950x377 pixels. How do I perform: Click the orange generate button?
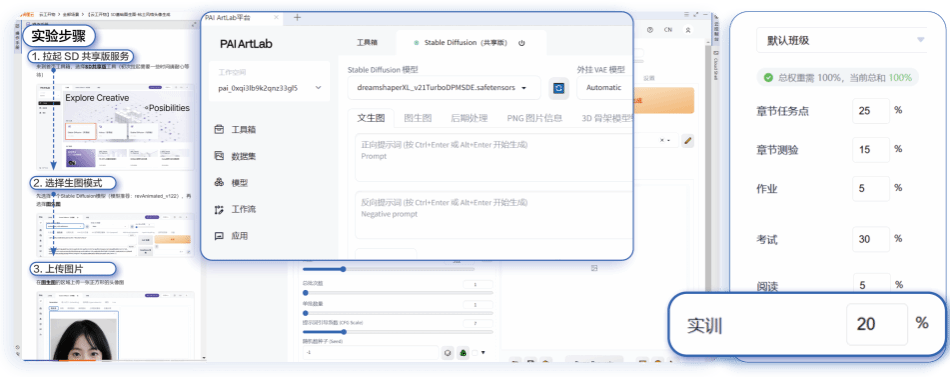pos(663,101)
